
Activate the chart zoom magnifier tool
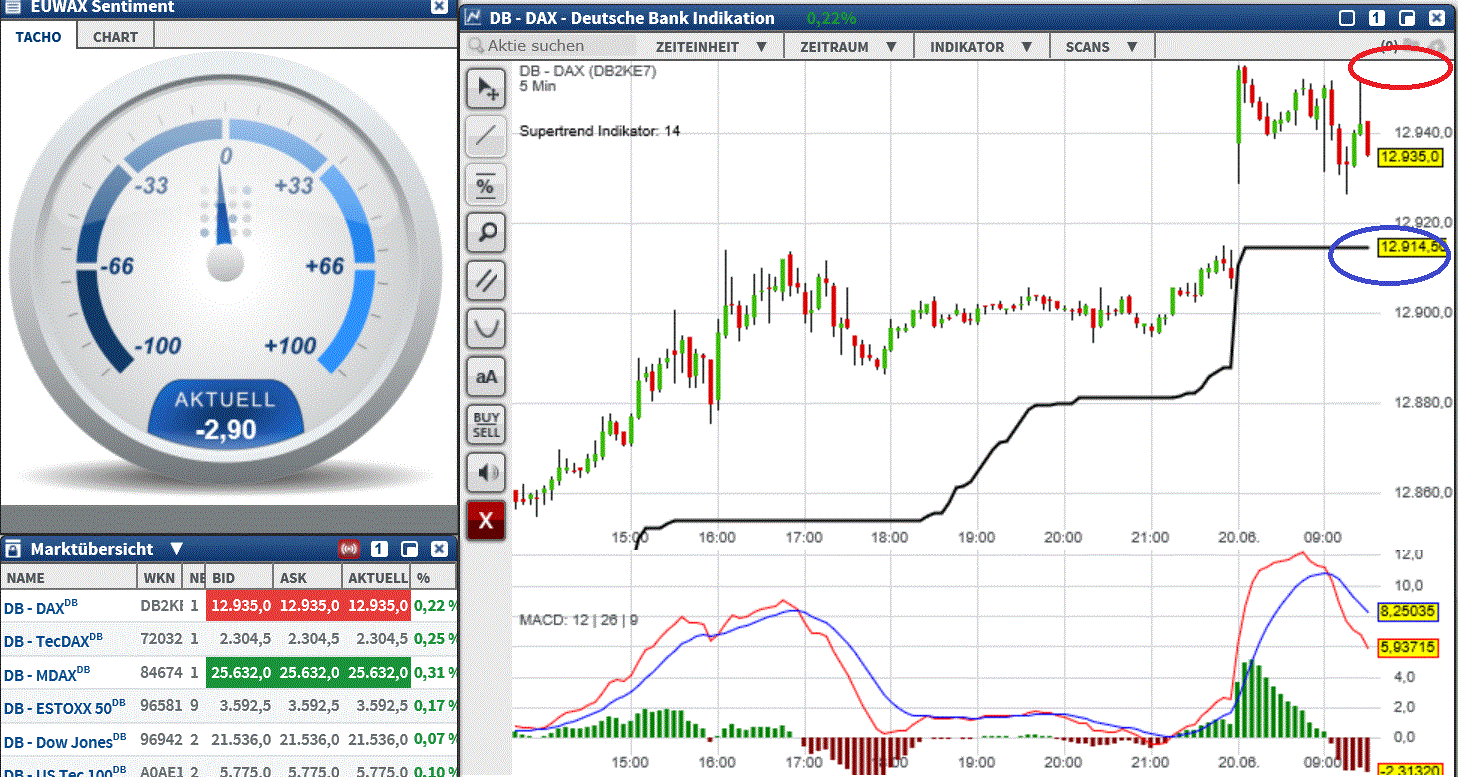tap(485, 232)
